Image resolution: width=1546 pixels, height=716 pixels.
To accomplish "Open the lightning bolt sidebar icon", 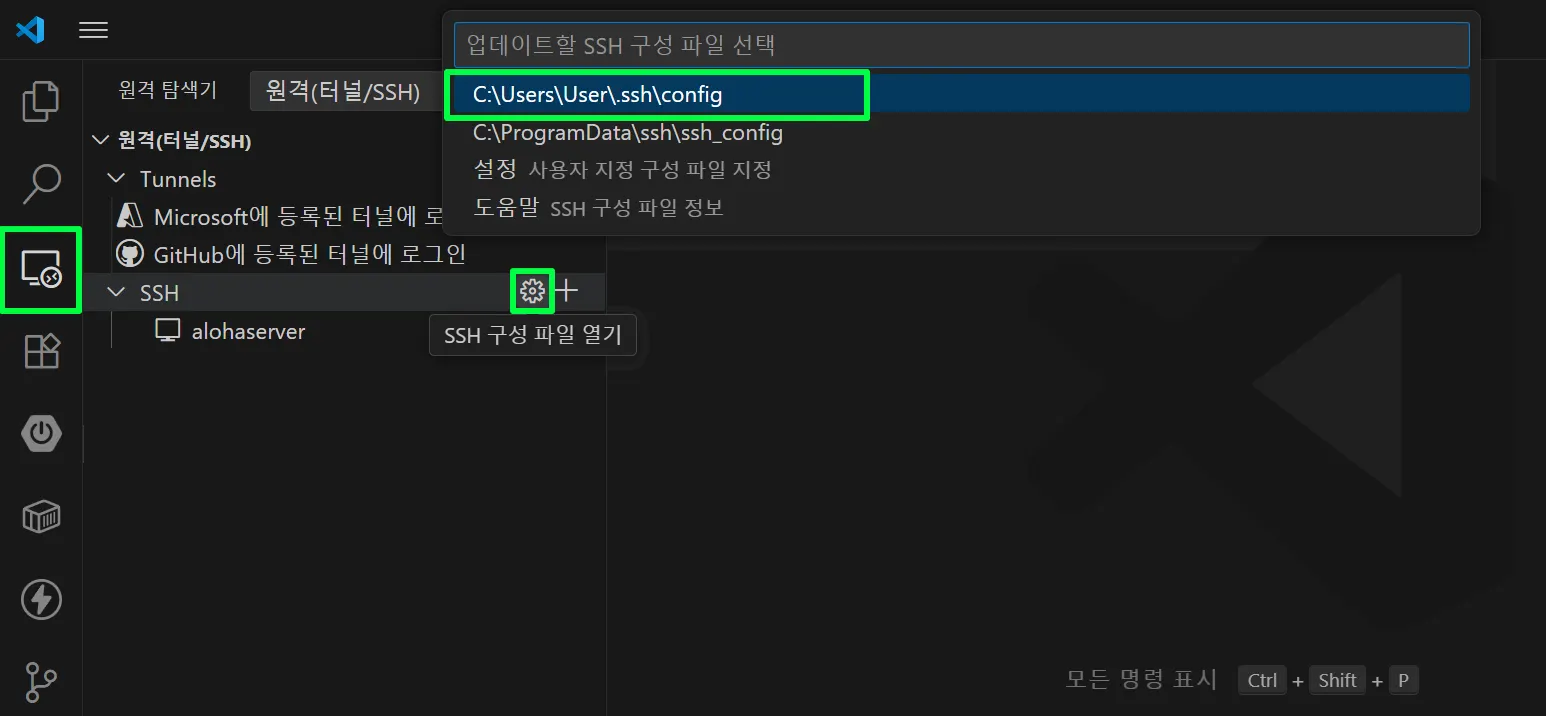I will [41, 599].
